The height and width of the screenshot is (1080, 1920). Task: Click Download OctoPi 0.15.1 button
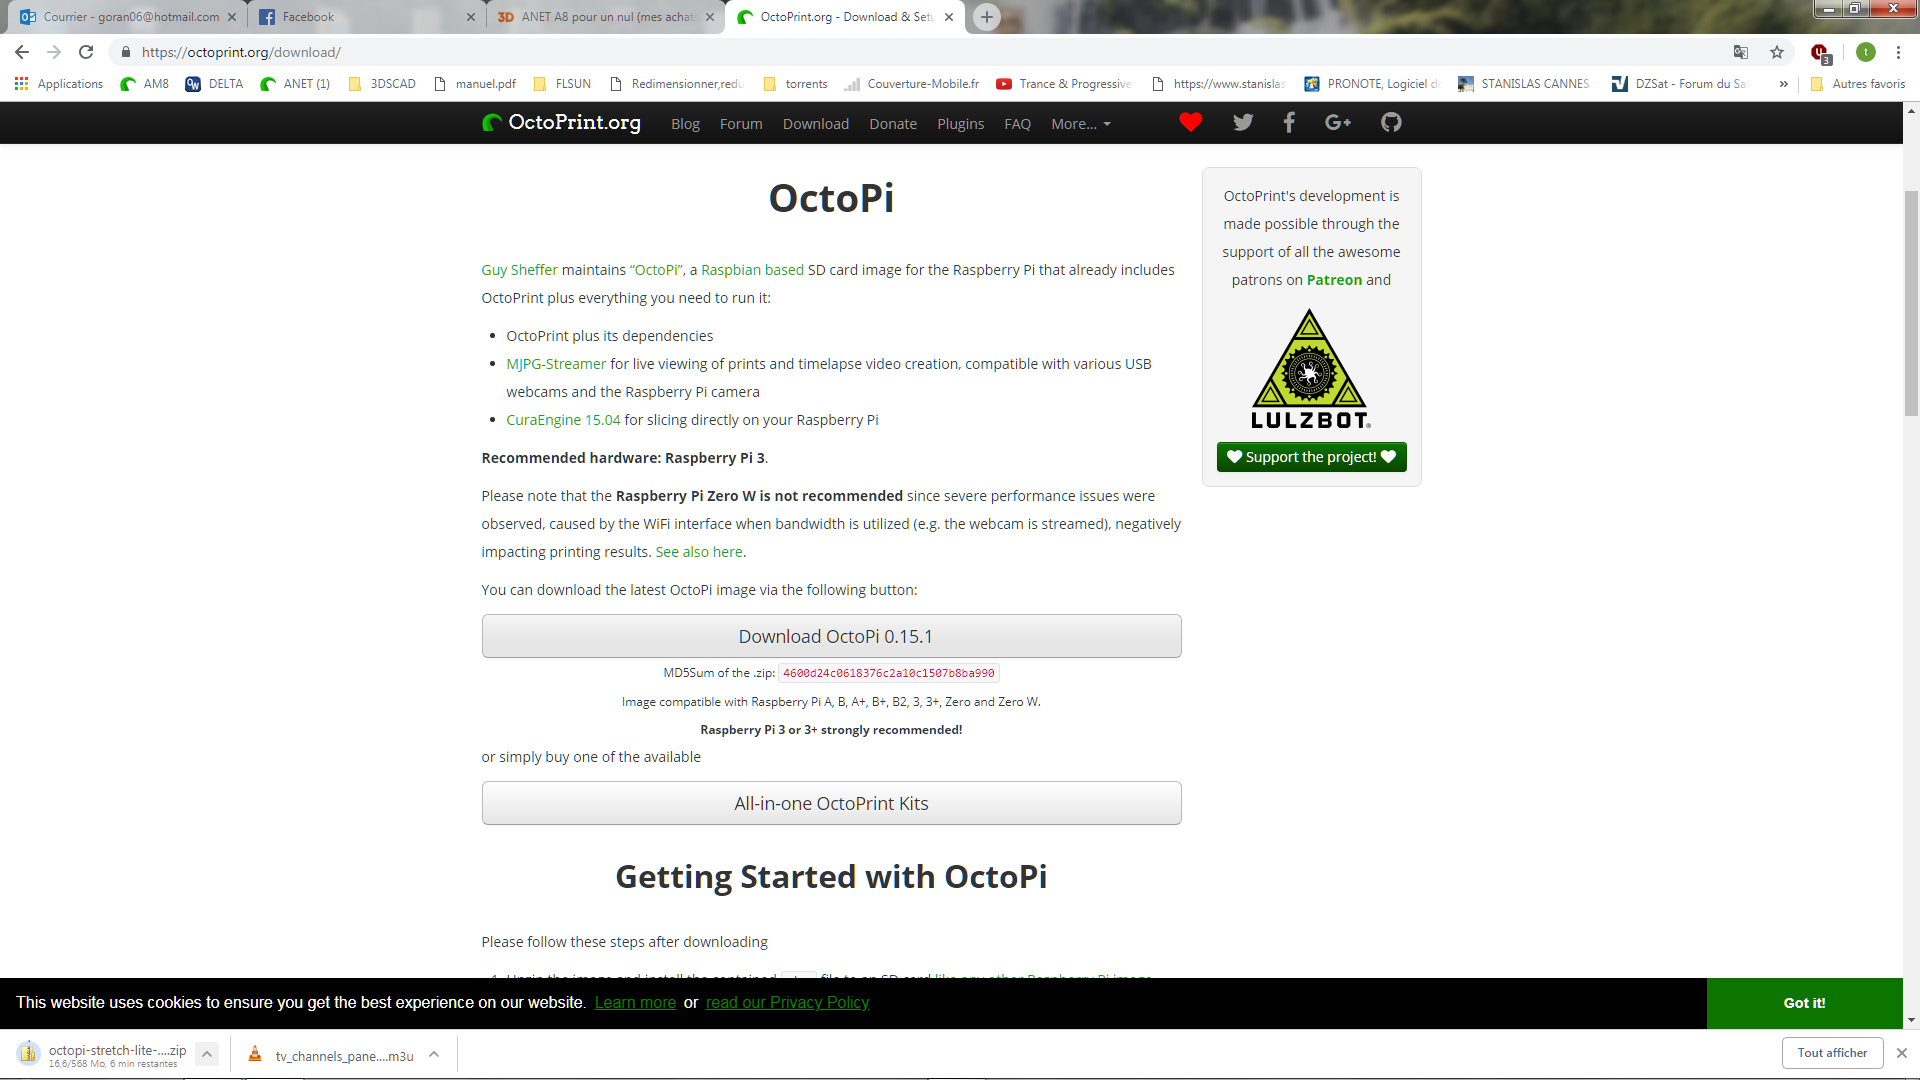coord(832,636)
